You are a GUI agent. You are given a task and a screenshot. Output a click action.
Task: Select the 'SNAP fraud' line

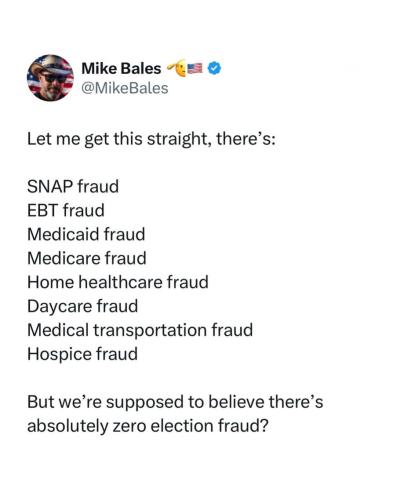point(73,186)
